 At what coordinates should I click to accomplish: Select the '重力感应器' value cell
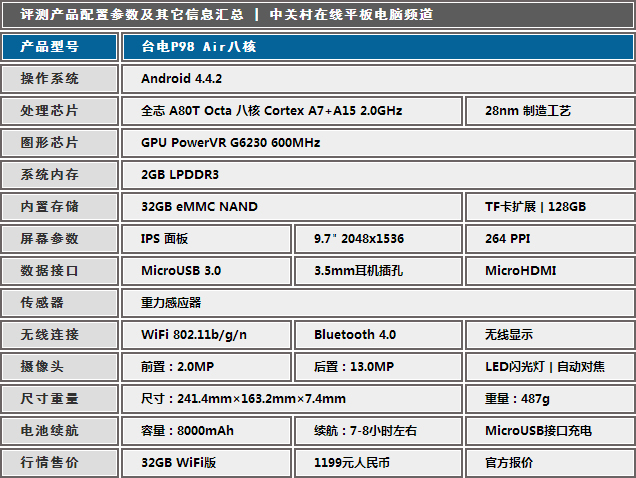378,304
